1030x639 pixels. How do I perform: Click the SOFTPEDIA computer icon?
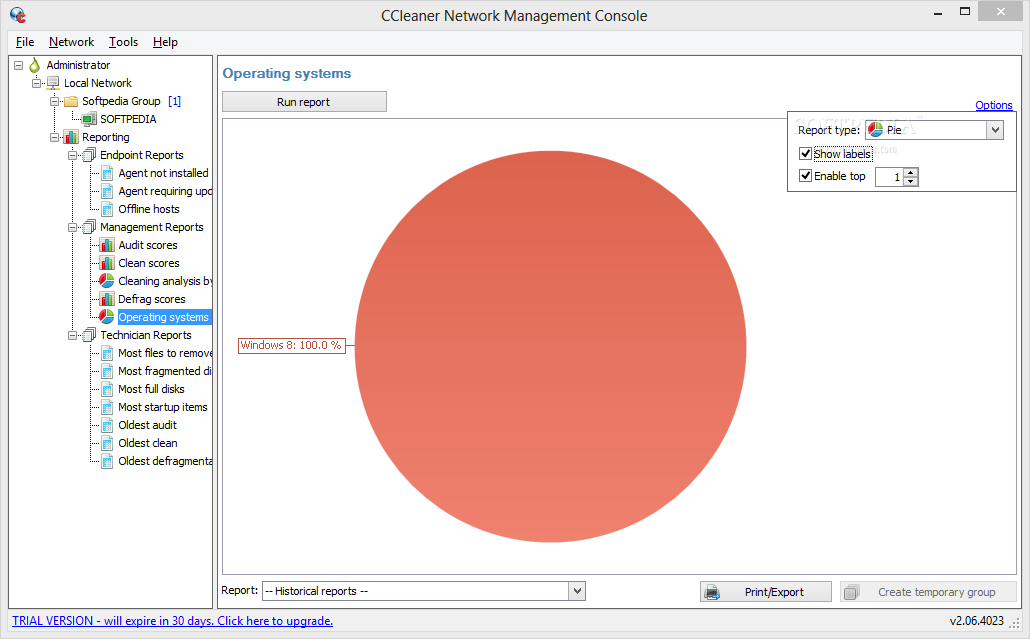click(89, 119)
